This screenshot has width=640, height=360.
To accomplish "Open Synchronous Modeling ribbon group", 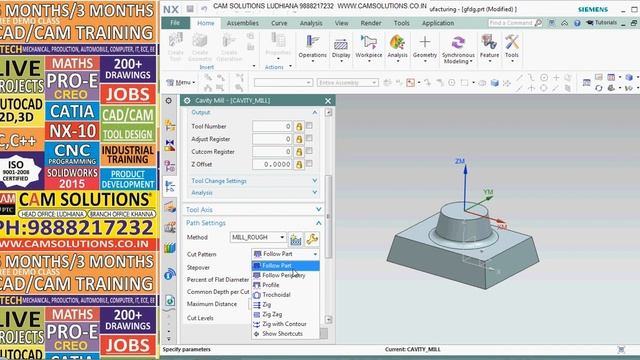I will 458,49.
